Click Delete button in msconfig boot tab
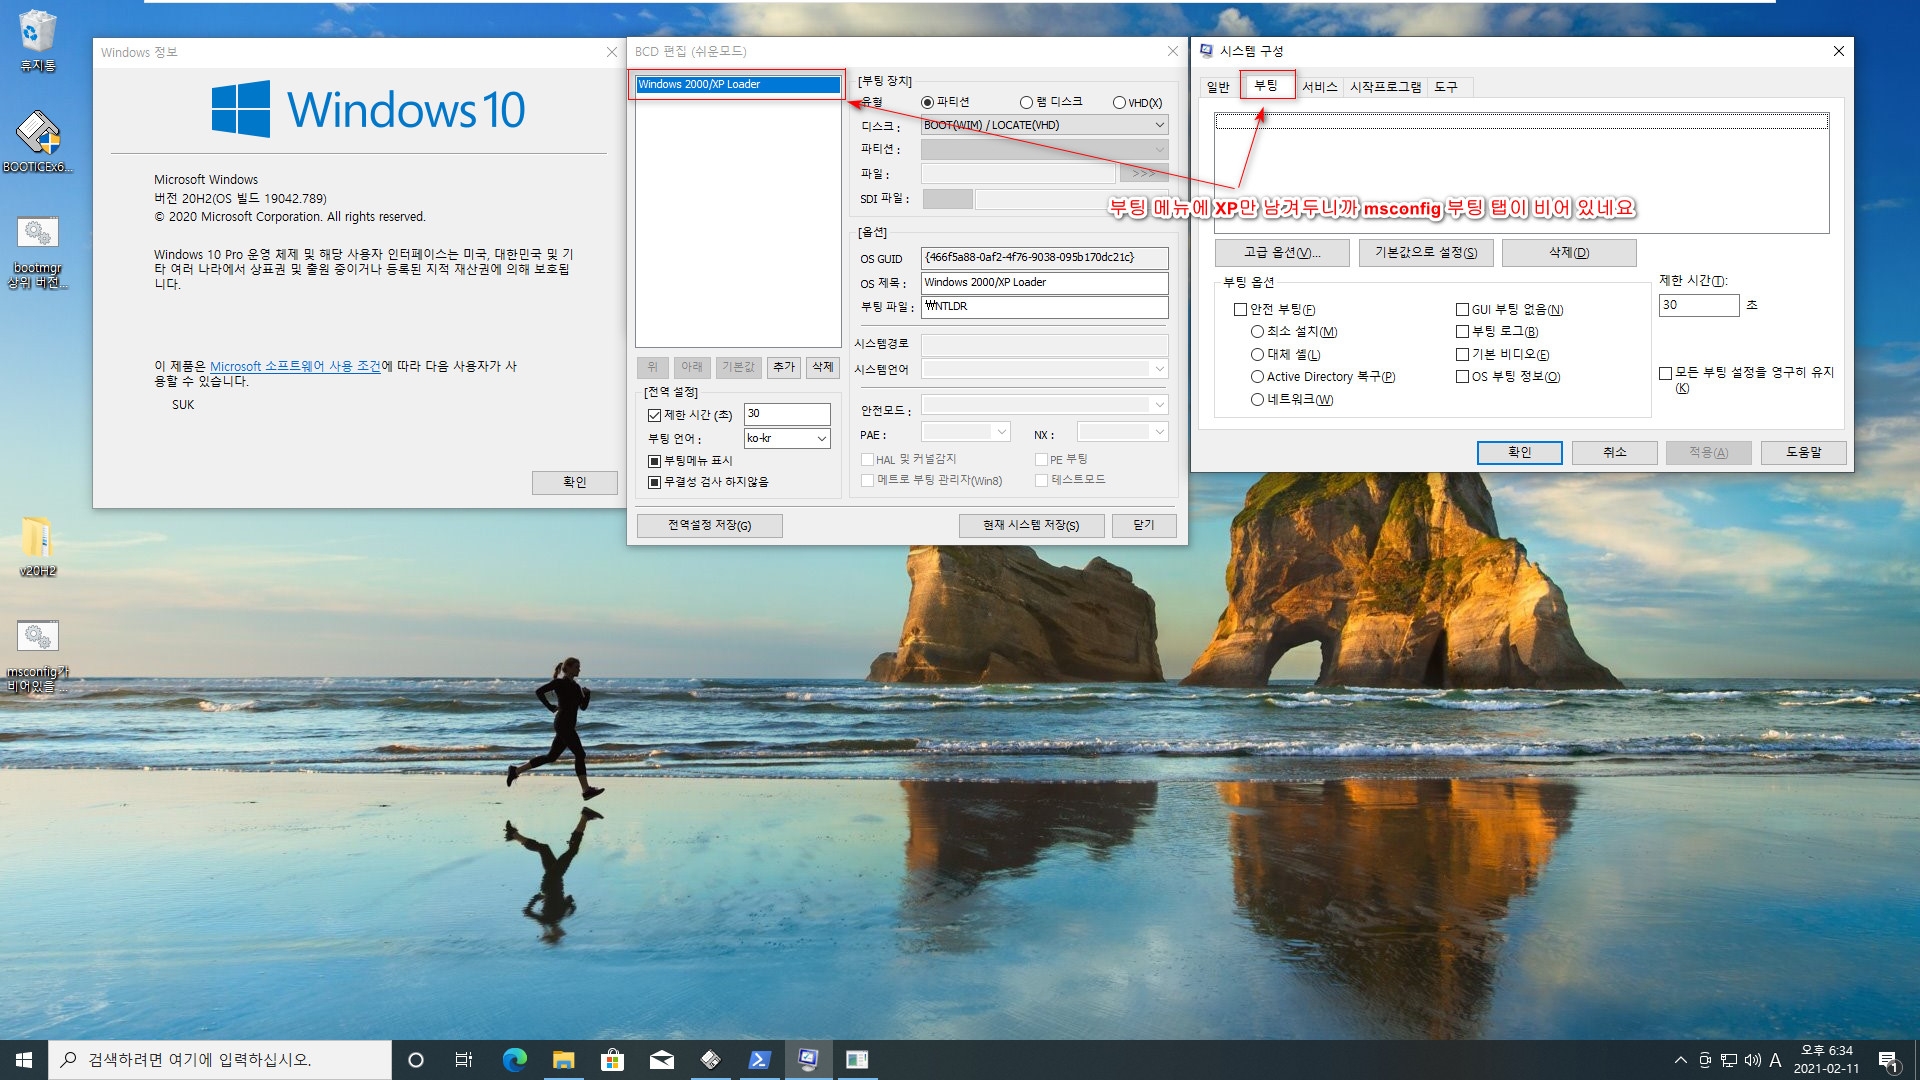 [x=1569, y=253]
